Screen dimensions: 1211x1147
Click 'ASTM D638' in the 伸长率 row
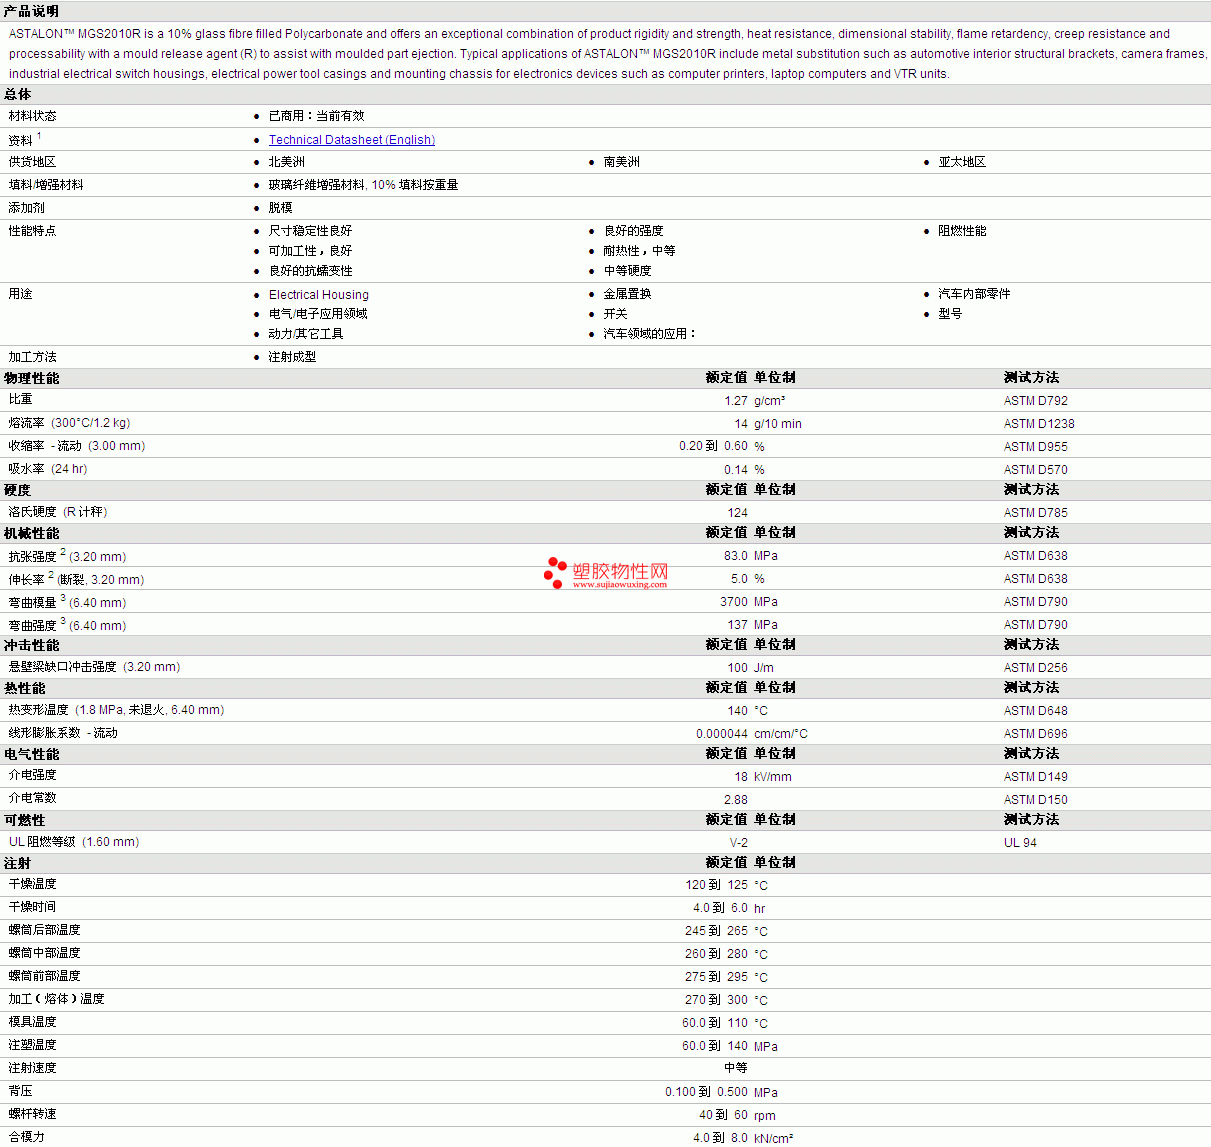pos(1036,579)
